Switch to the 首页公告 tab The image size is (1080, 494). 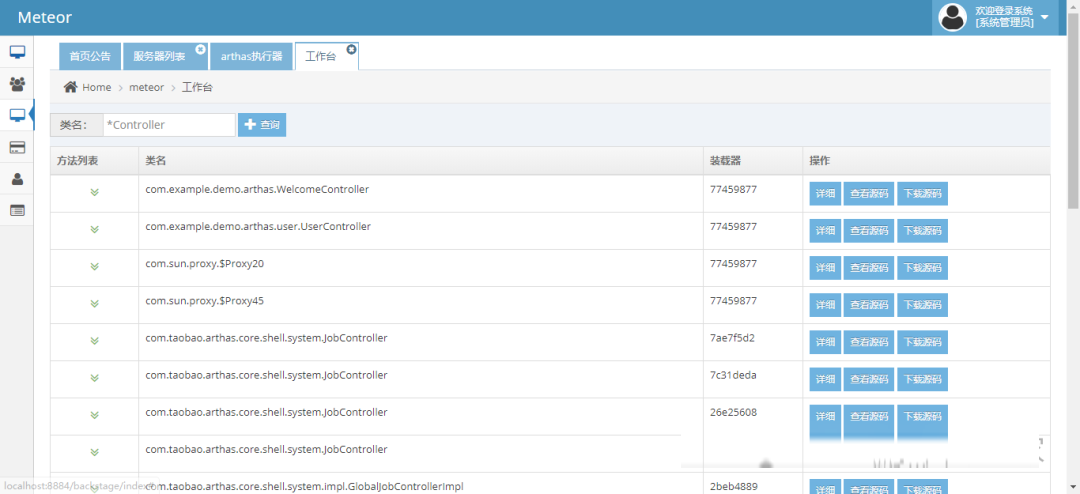pyautogui.click(x=90, y=57)
